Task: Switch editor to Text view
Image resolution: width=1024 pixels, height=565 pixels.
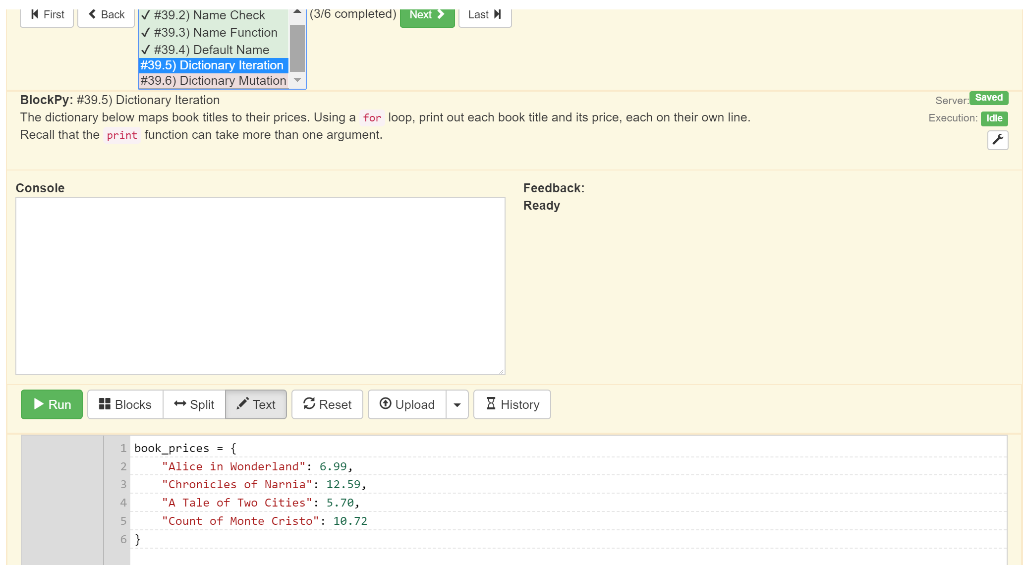Action: pos(256,404)
